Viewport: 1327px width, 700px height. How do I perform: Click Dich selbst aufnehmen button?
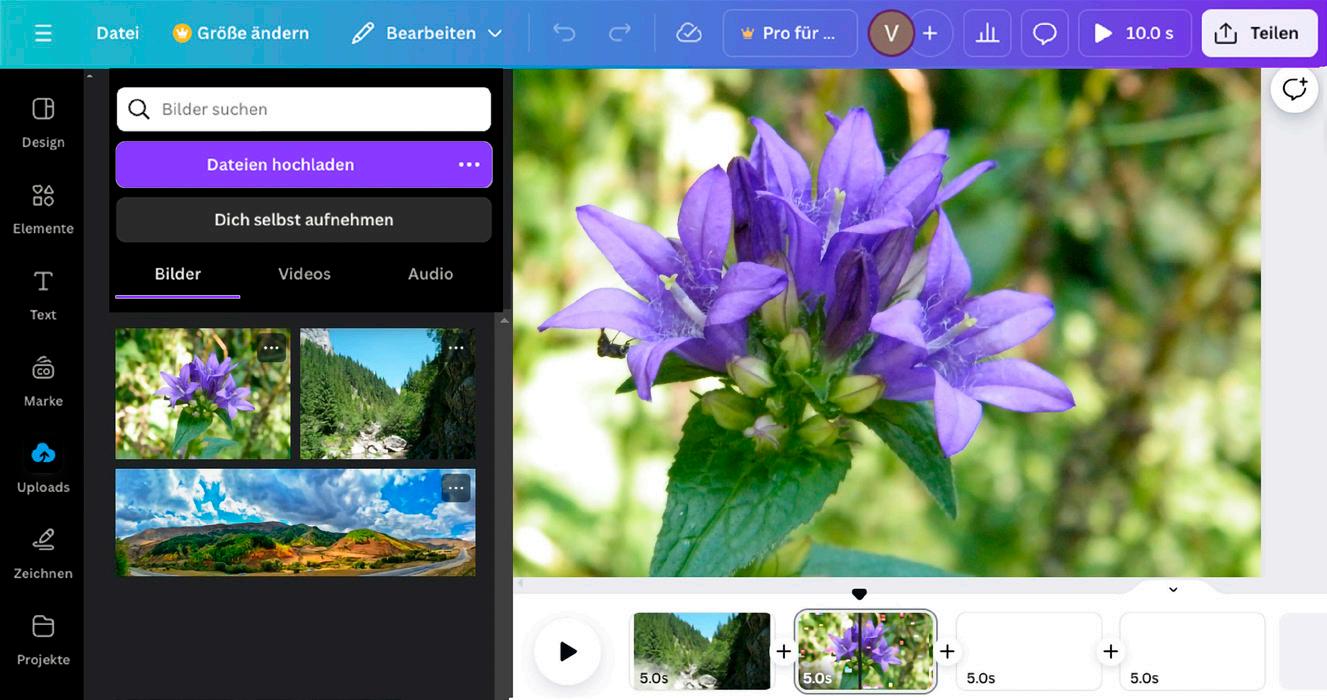[x=304, y=219]
